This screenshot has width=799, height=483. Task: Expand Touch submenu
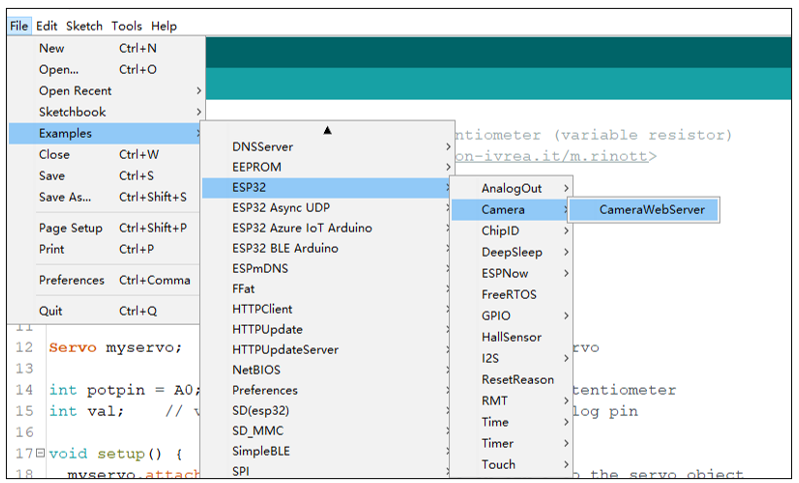(512, 465)
